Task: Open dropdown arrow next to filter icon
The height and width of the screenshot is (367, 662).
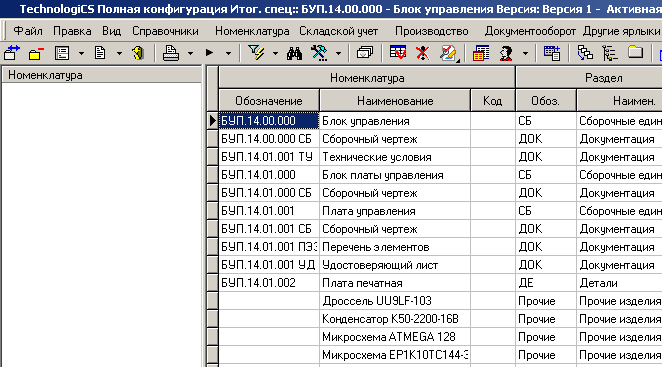Action: [275, 54]
